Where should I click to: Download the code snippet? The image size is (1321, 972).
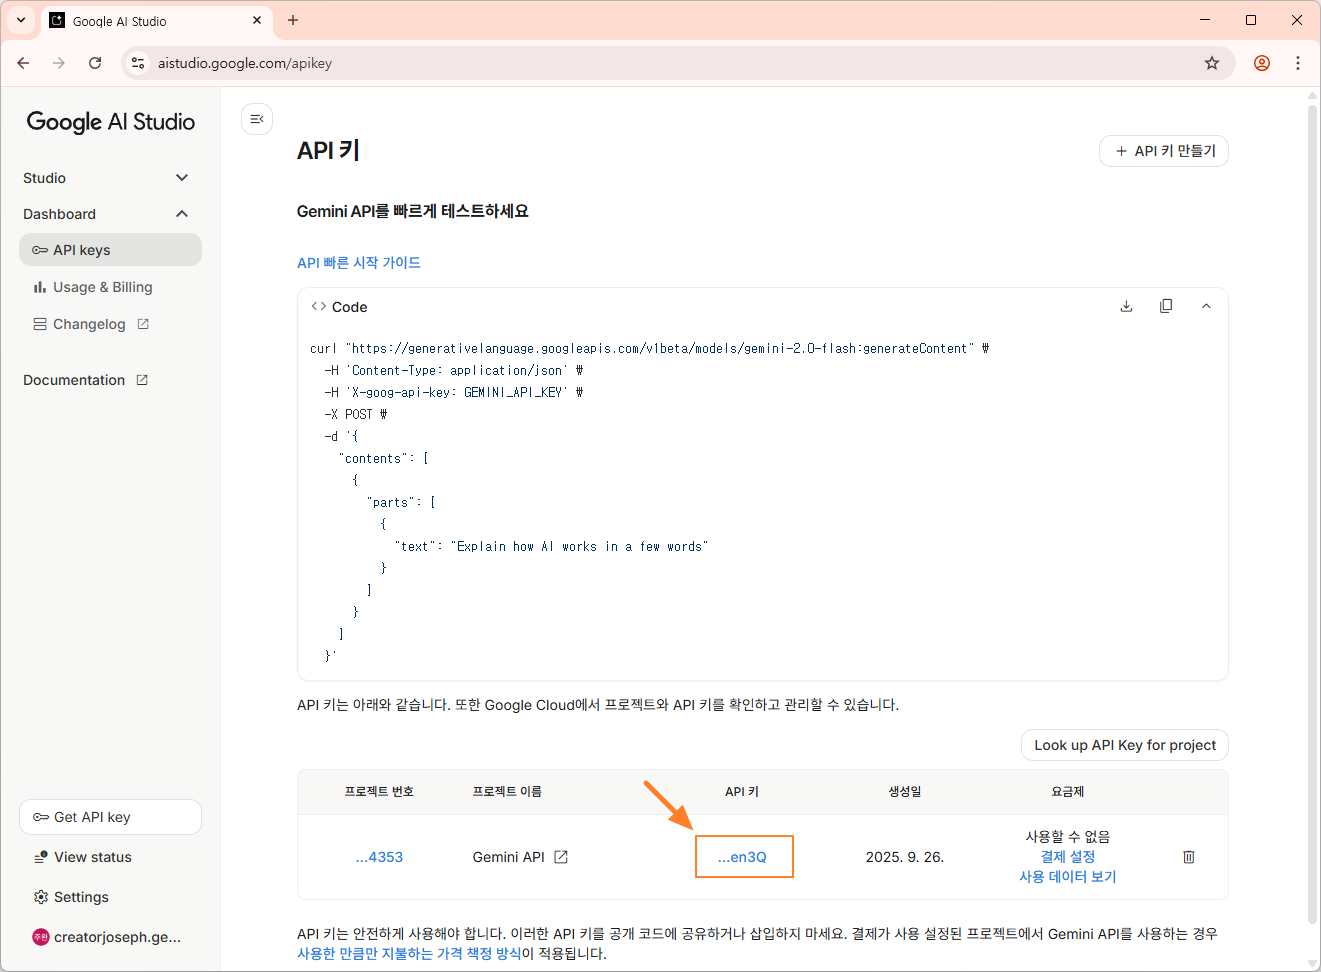pyautogui.click(x=1126, y=306)
